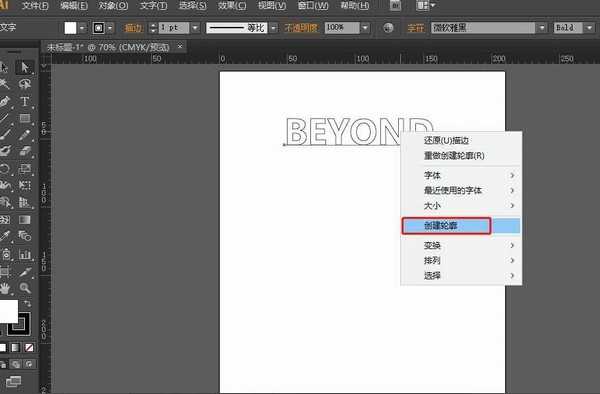Click the white fill swatch in control bar
Screen dimensions: 600x394
click(x=70, y=28)
